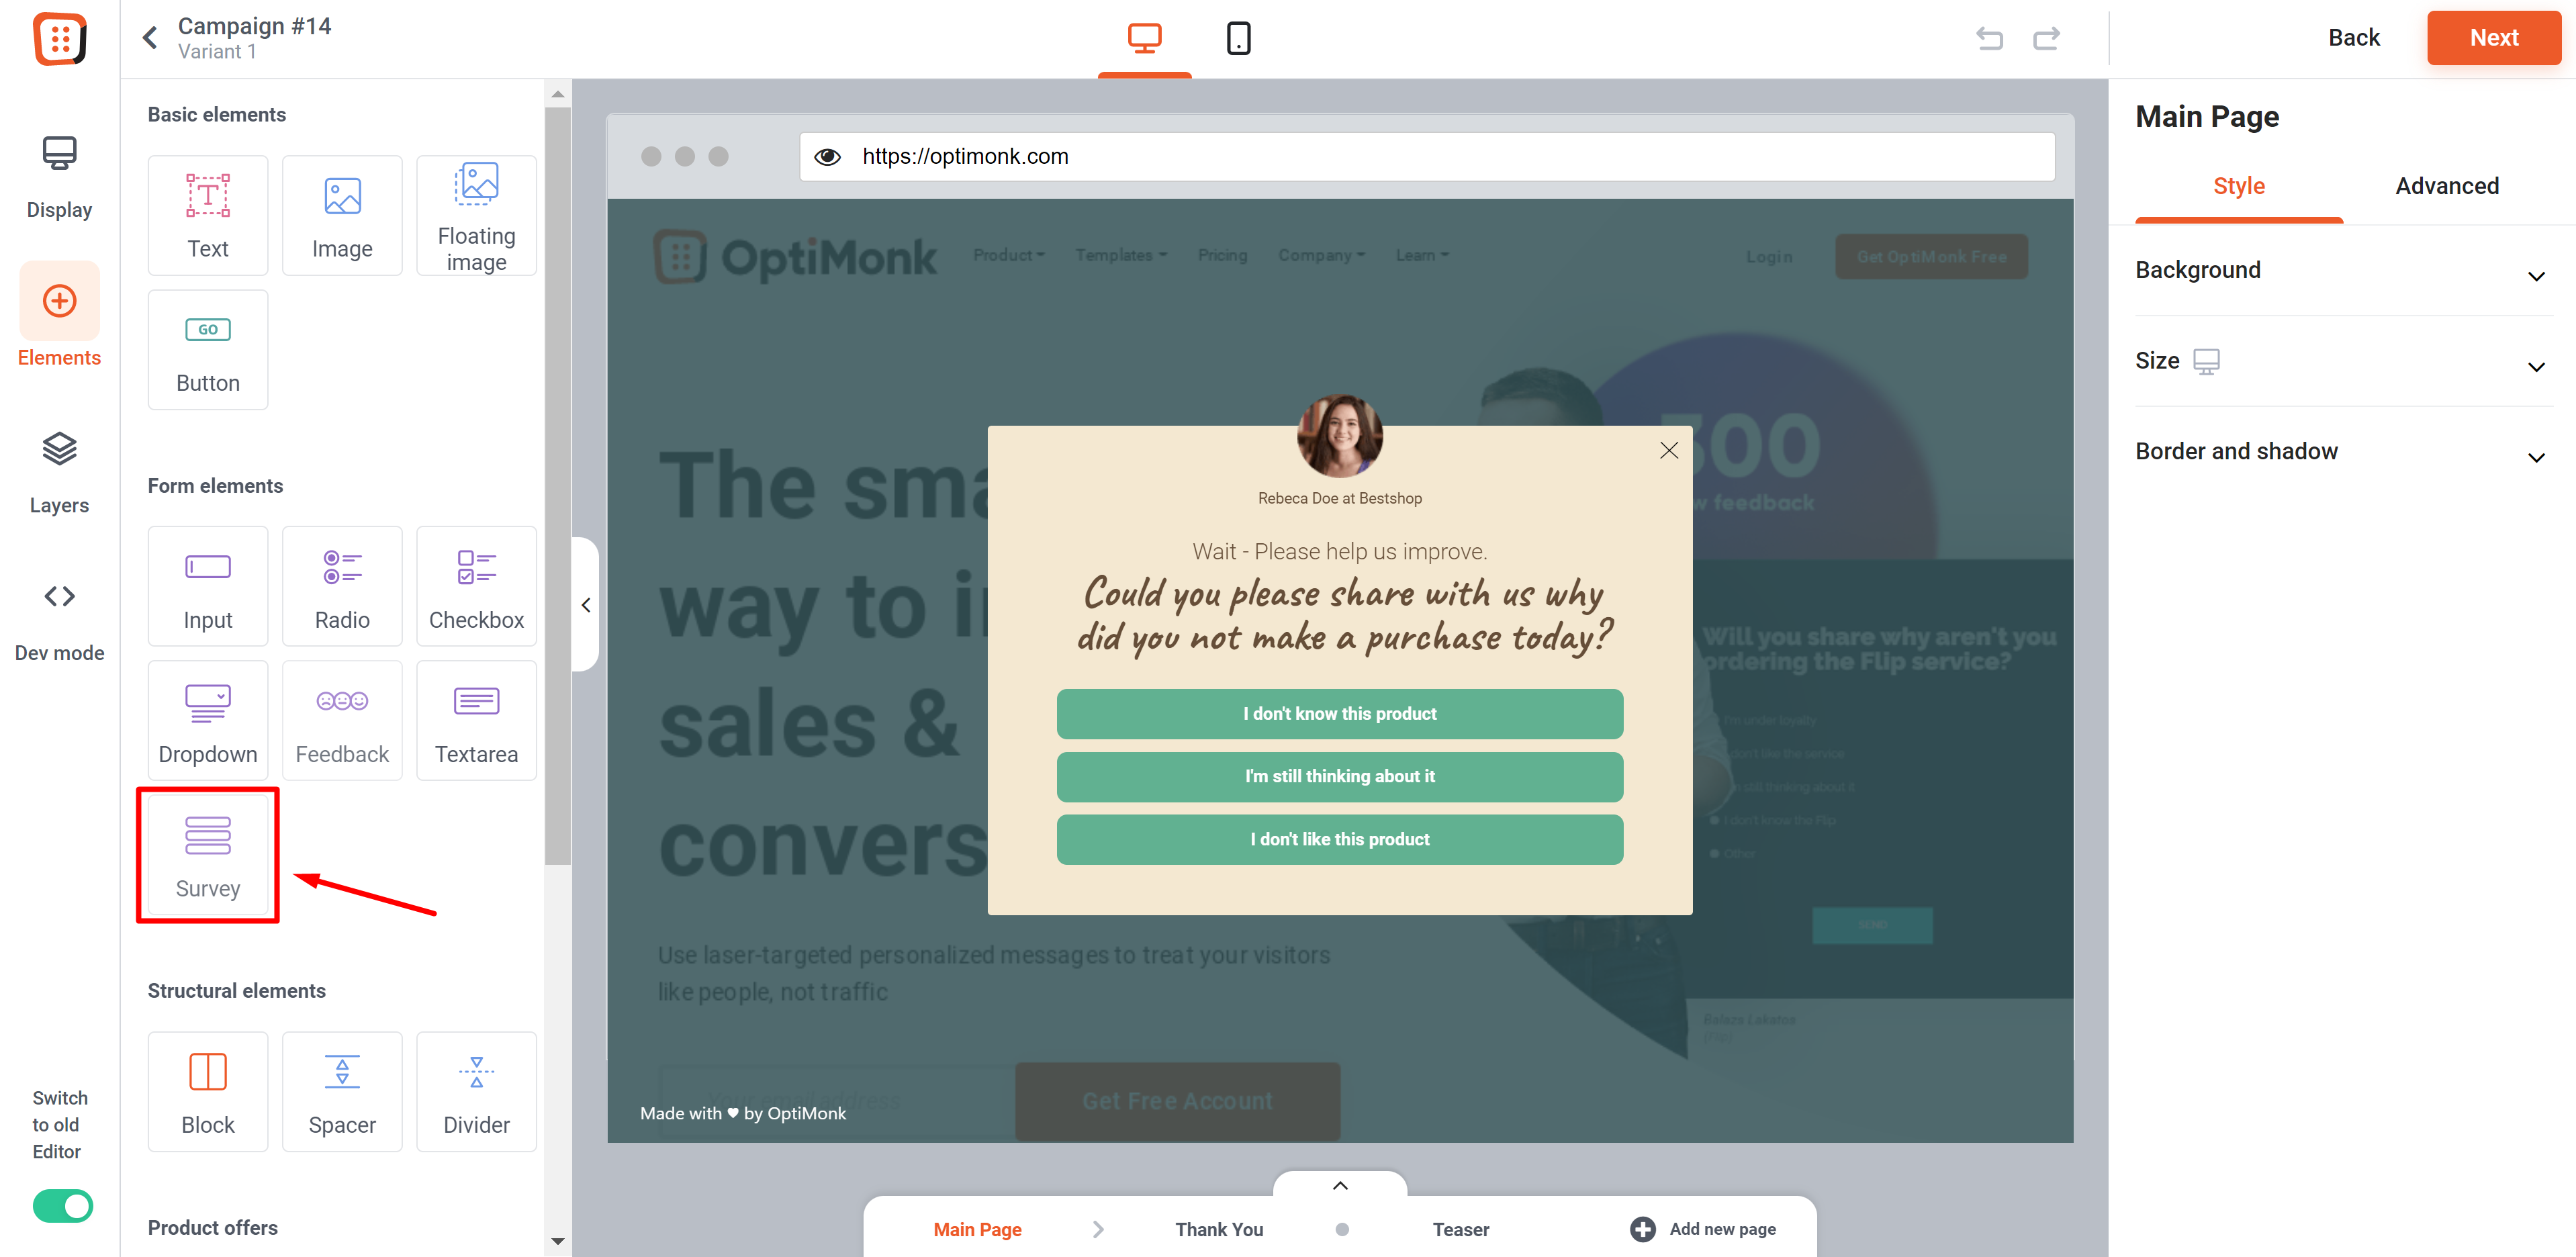
Task: Switch to mobile preview icon
Action: [x=1238, y=38]
